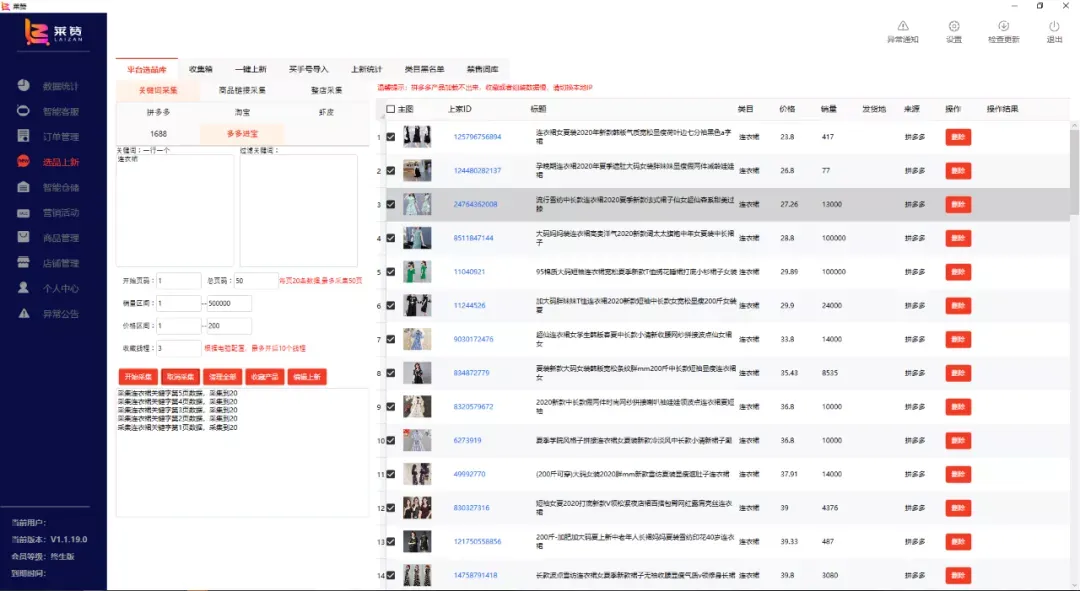
Task: Select the 淘宝 platform option
Action: point(242,112)
